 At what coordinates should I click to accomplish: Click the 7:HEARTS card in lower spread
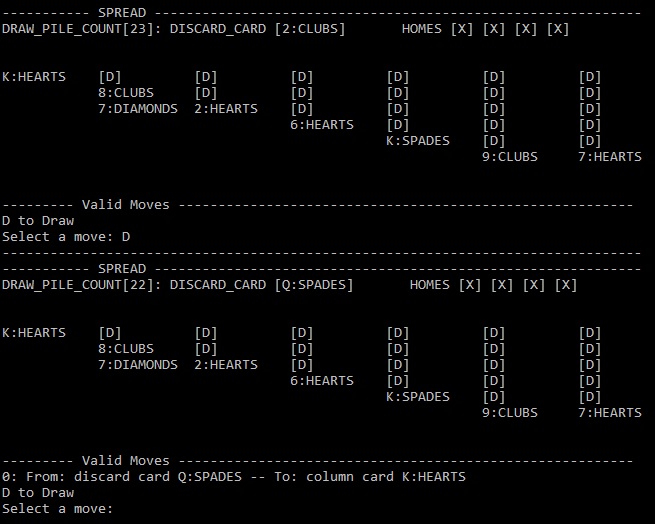pos(610,412)
